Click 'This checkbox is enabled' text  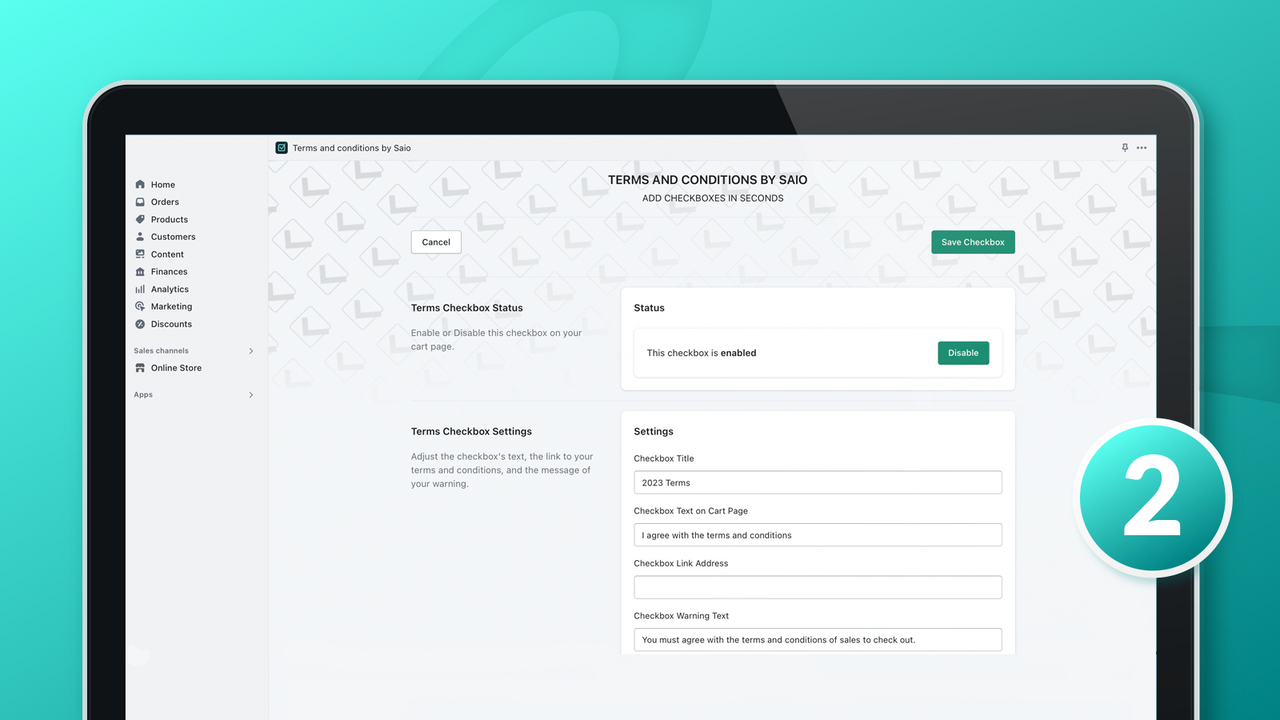click(x=701, y=353)
